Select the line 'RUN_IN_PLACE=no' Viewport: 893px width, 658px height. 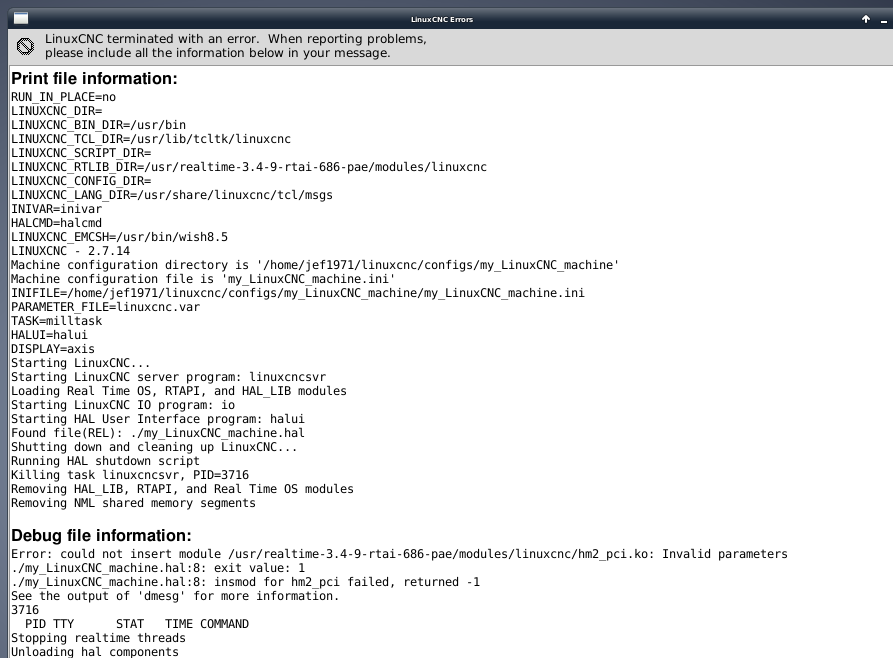coord(63,97)
